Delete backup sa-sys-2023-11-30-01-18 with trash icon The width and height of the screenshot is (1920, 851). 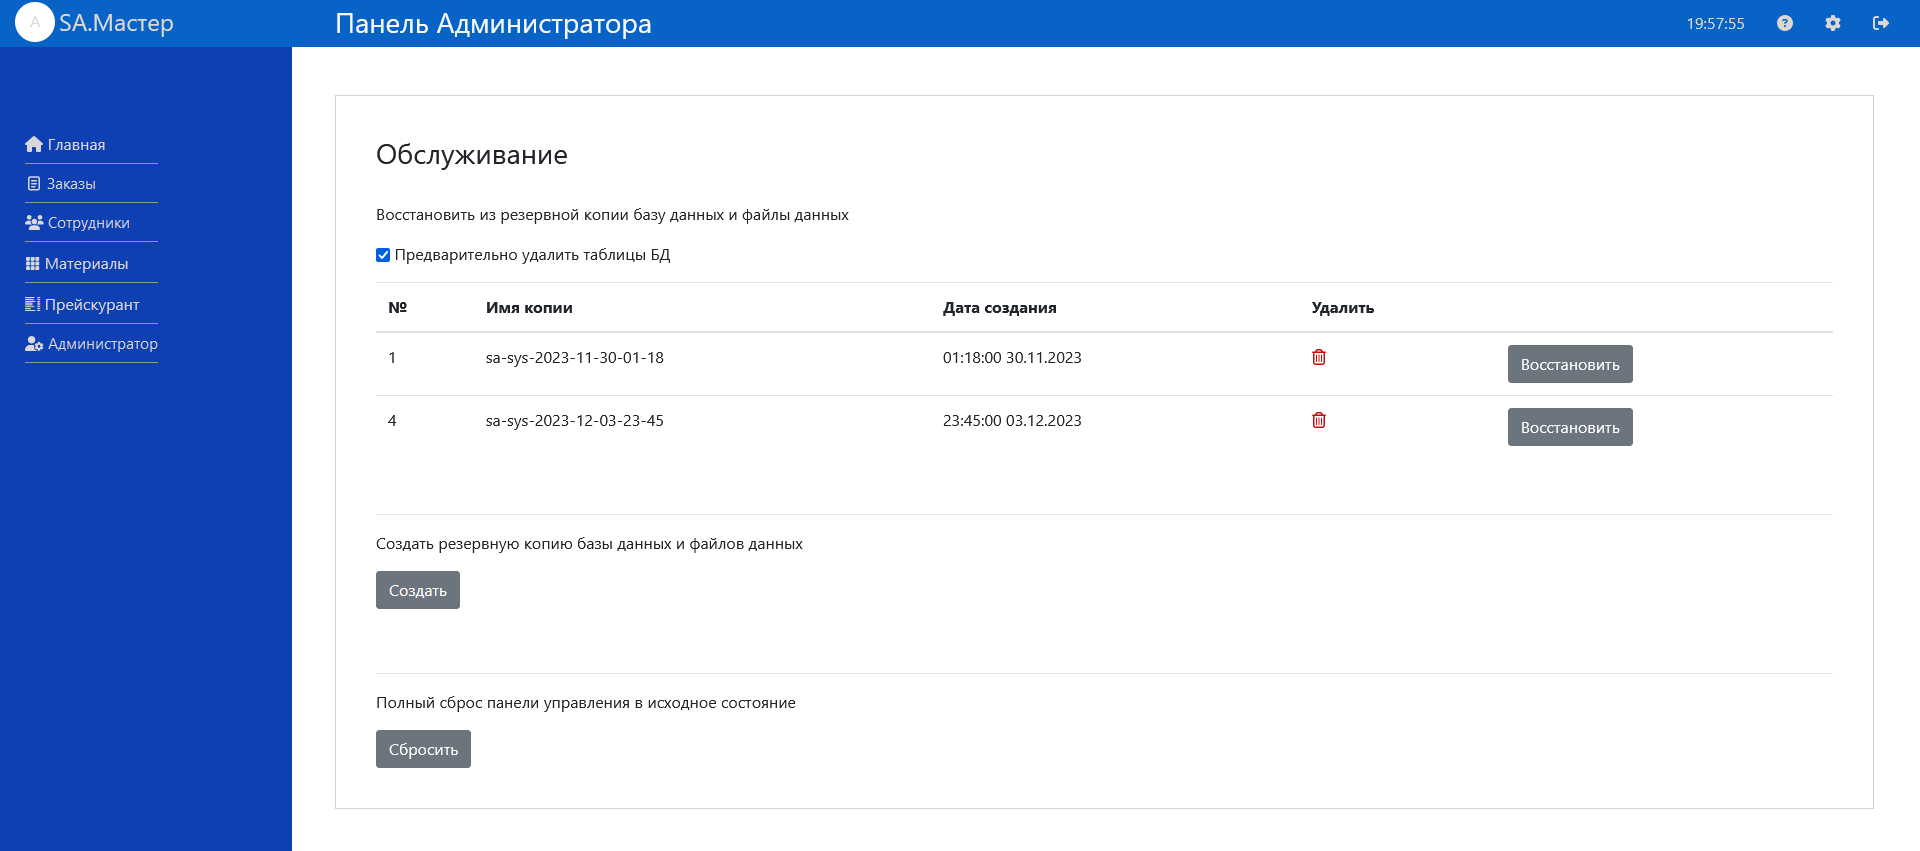tap(1319, 357)
